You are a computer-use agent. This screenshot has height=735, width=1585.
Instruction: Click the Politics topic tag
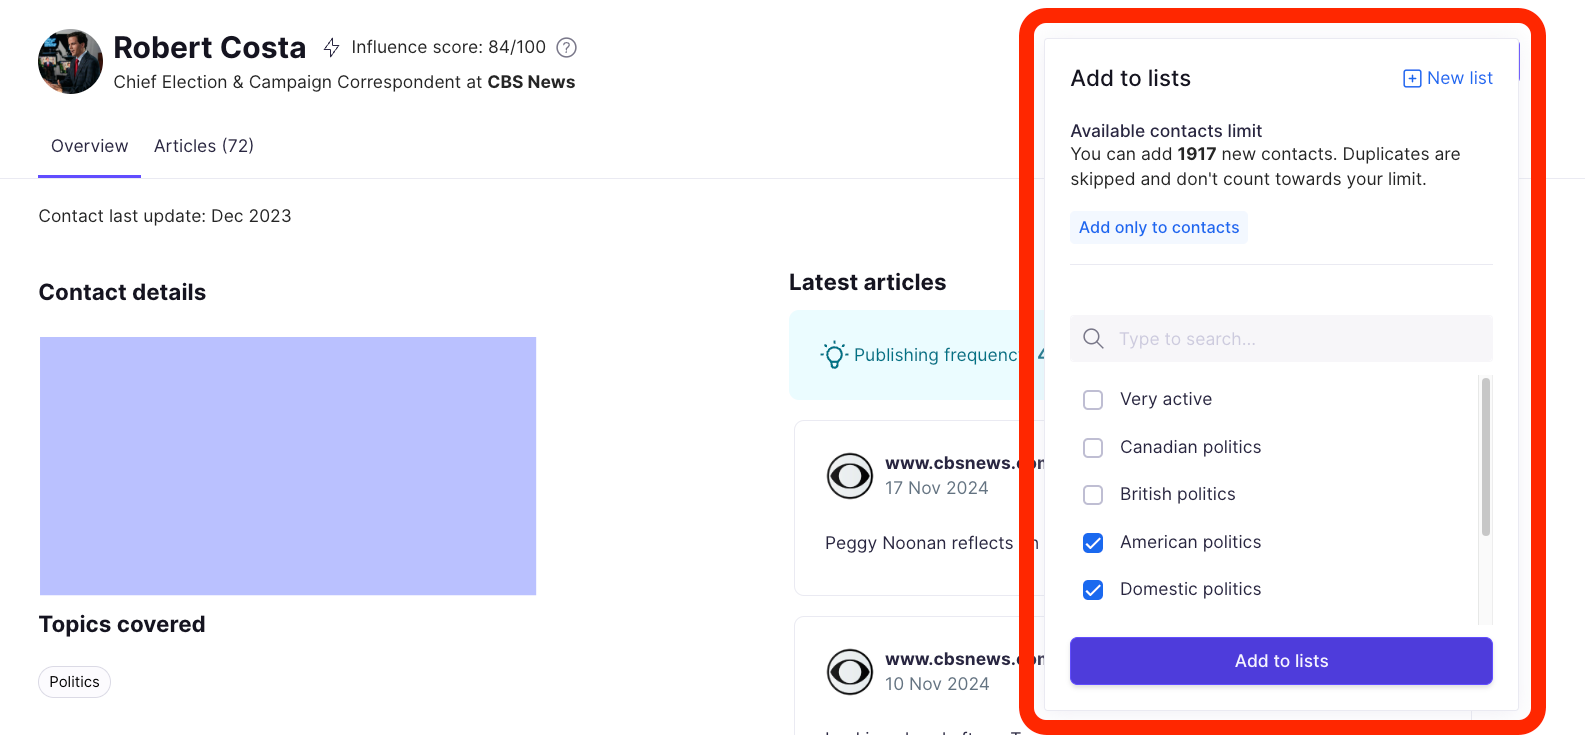(75, 682)
